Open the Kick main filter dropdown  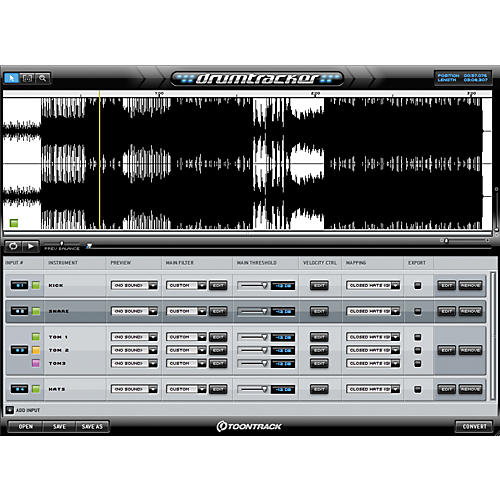click(x=186, y=285)
